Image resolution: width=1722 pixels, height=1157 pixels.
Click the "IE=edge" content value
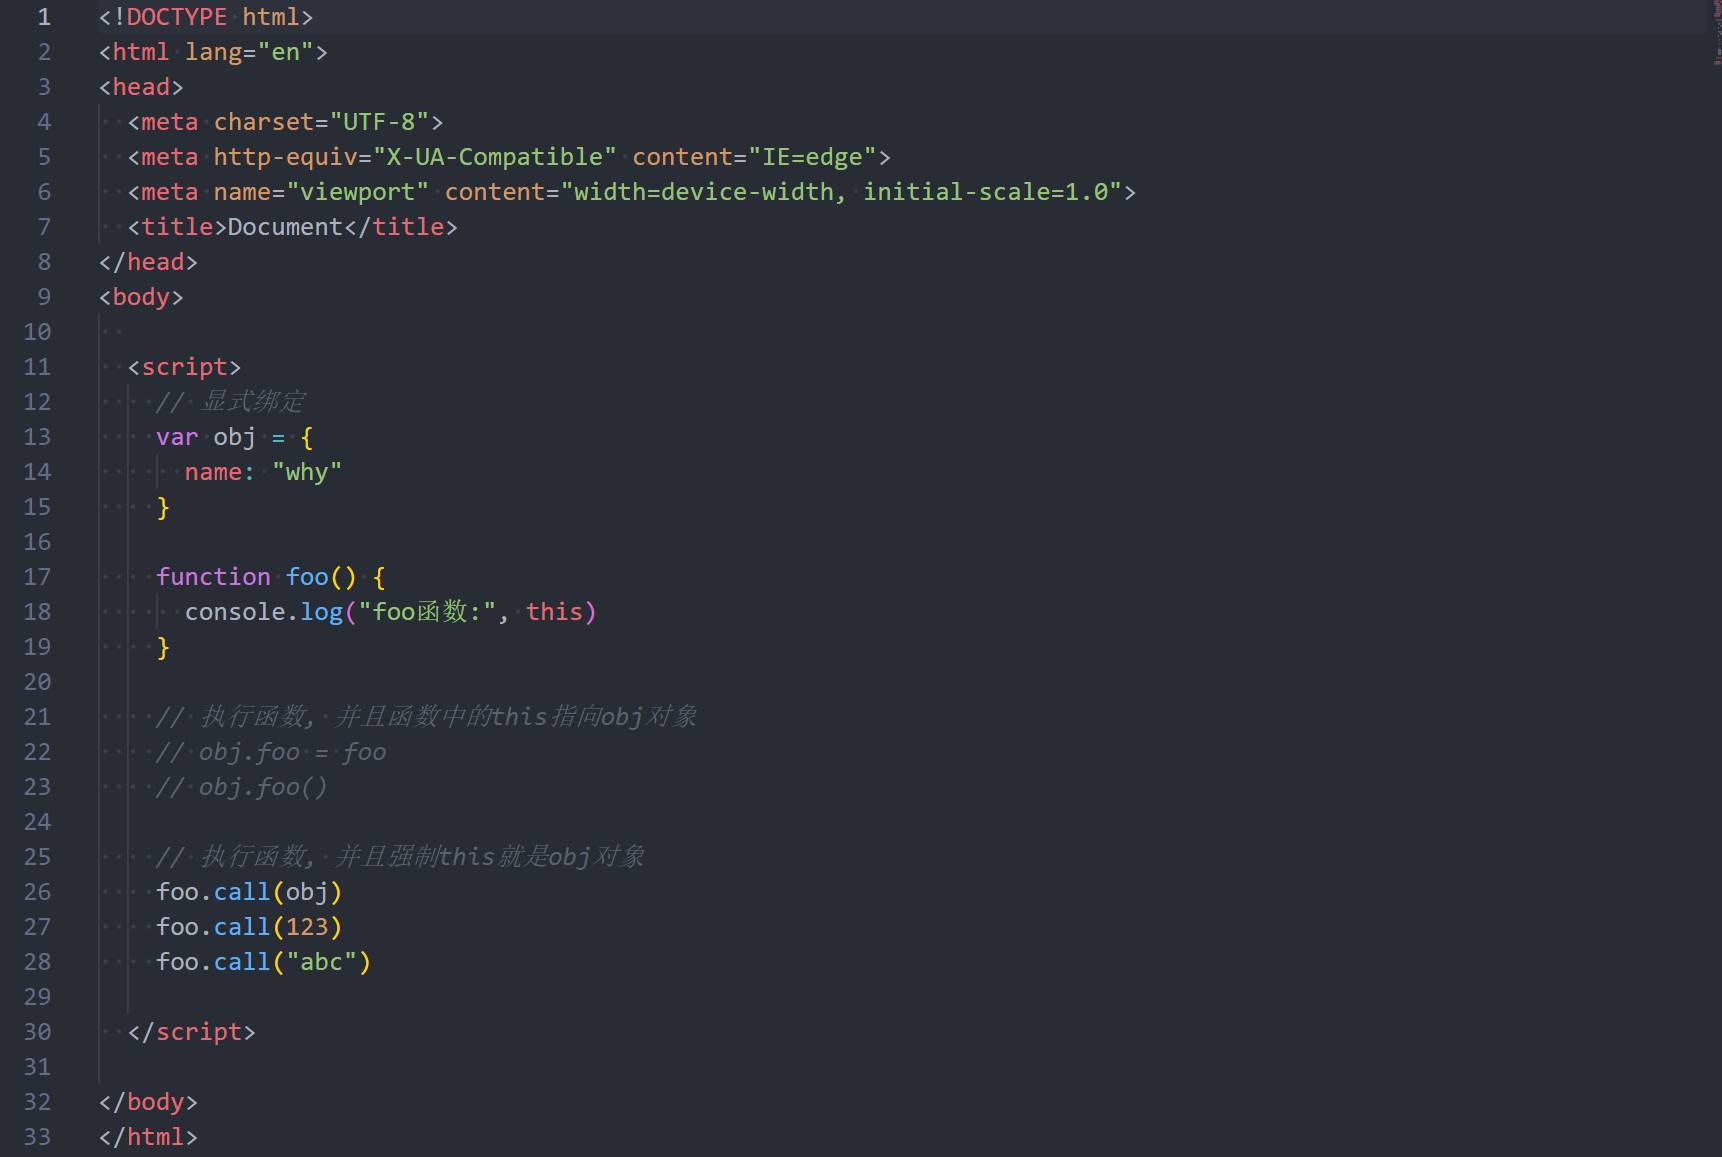pyautogui.click(x=812, y=157)
